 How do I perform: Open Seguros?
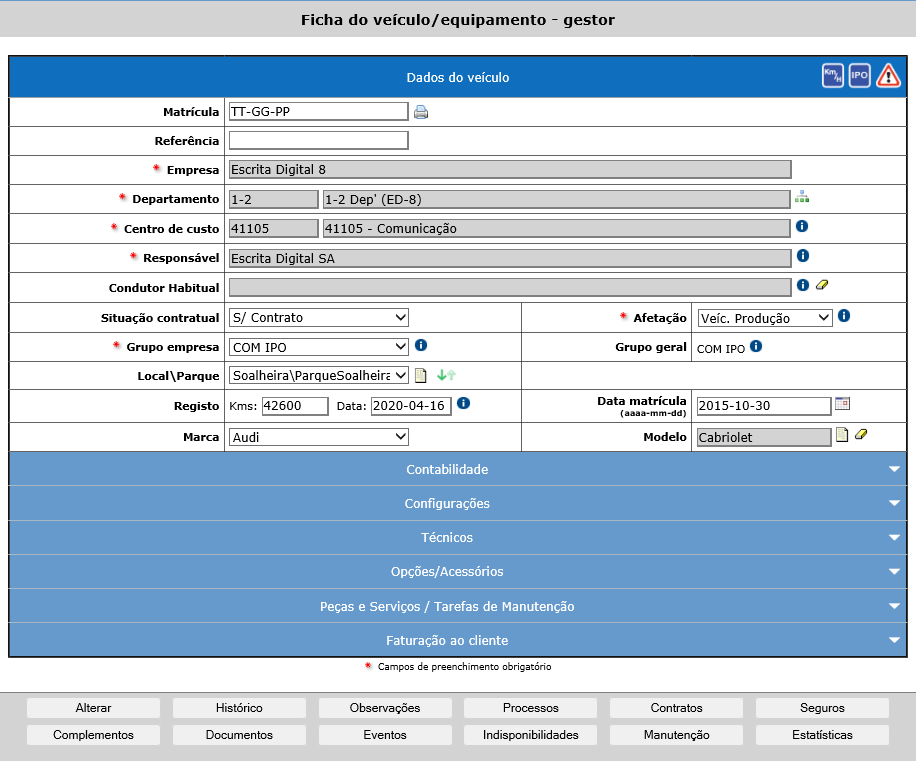[822, 708]
